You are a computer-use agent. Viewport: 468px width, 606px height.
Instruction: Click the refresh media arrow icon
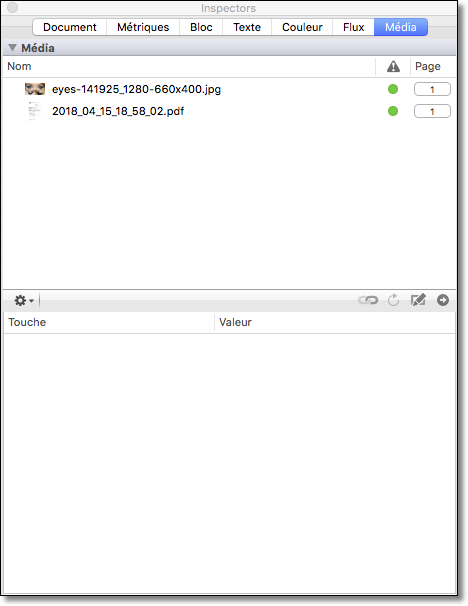(393, 300)
